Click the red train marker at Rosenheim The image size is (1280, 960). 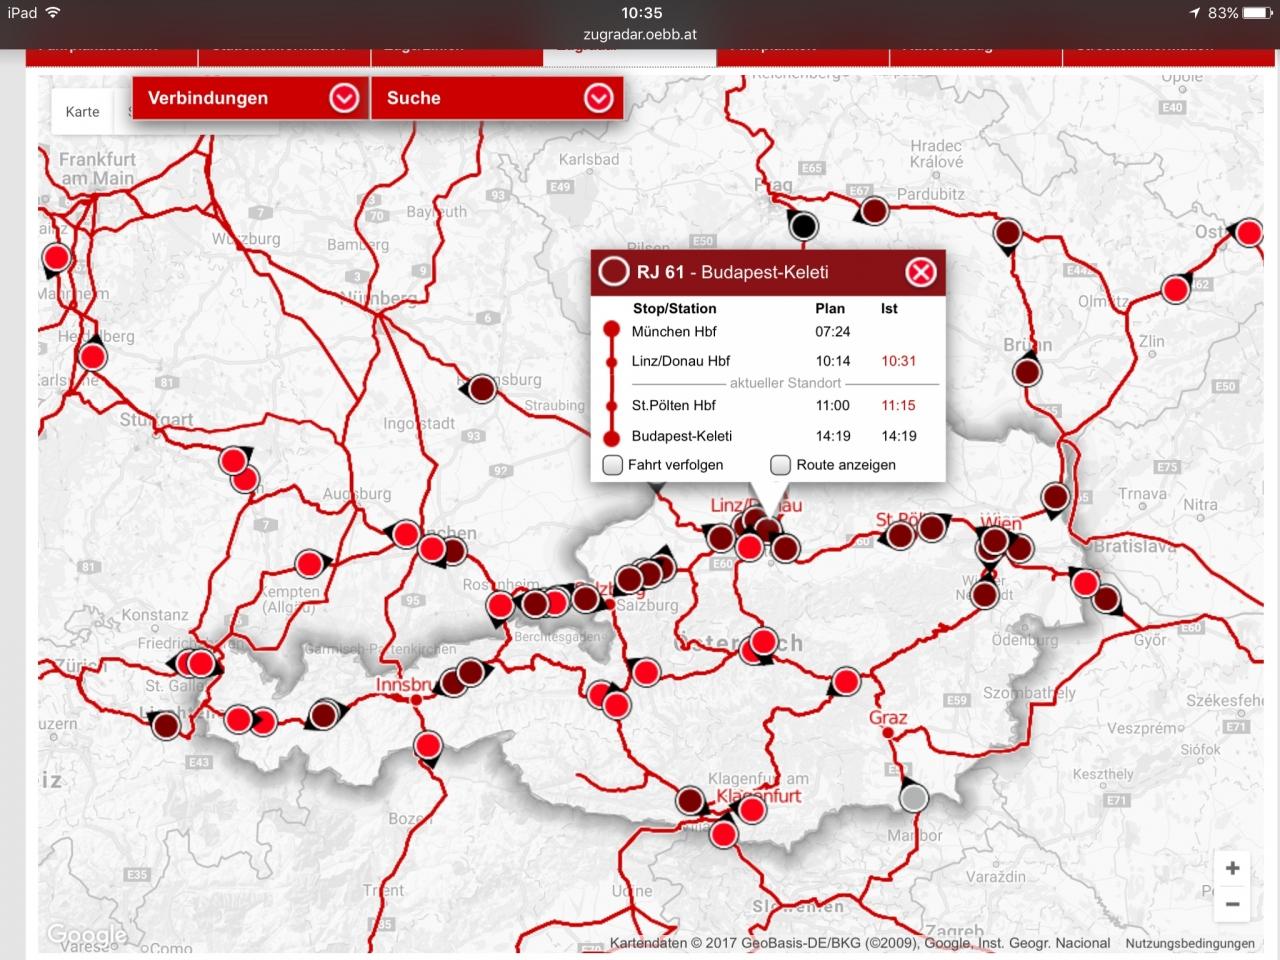click(x=500, y=605)
